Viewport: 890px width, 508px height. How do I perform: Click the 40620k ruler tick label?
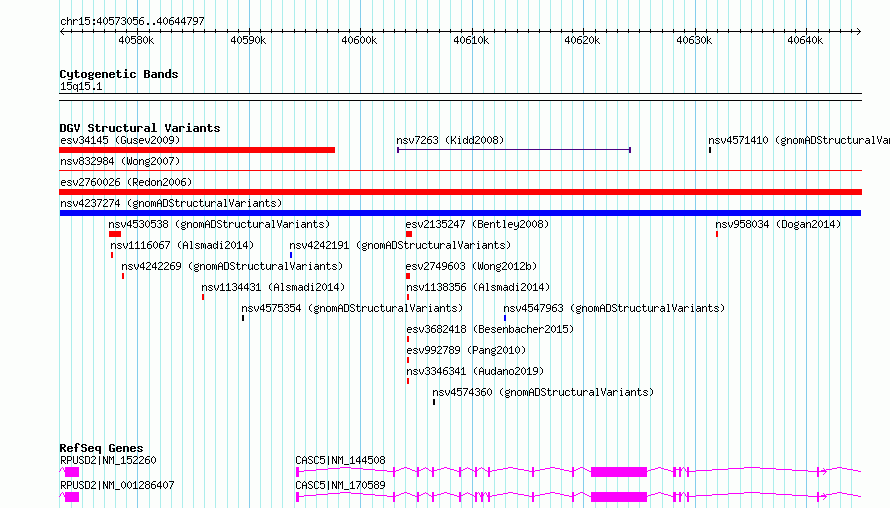pyautogui.click(x=582, y=40)
